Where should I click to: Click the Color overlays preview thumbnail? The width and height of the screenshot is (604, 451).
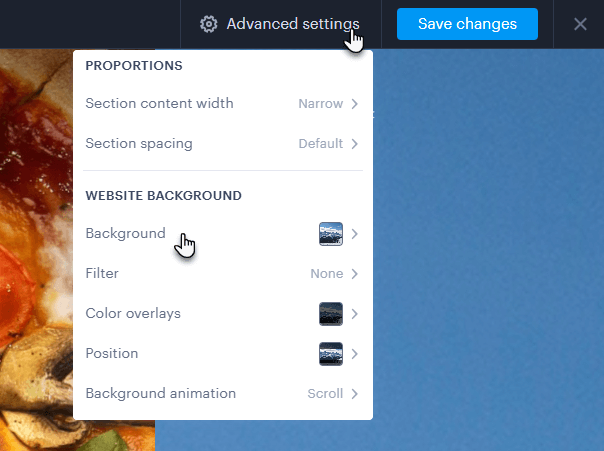[x=331, y=314]
